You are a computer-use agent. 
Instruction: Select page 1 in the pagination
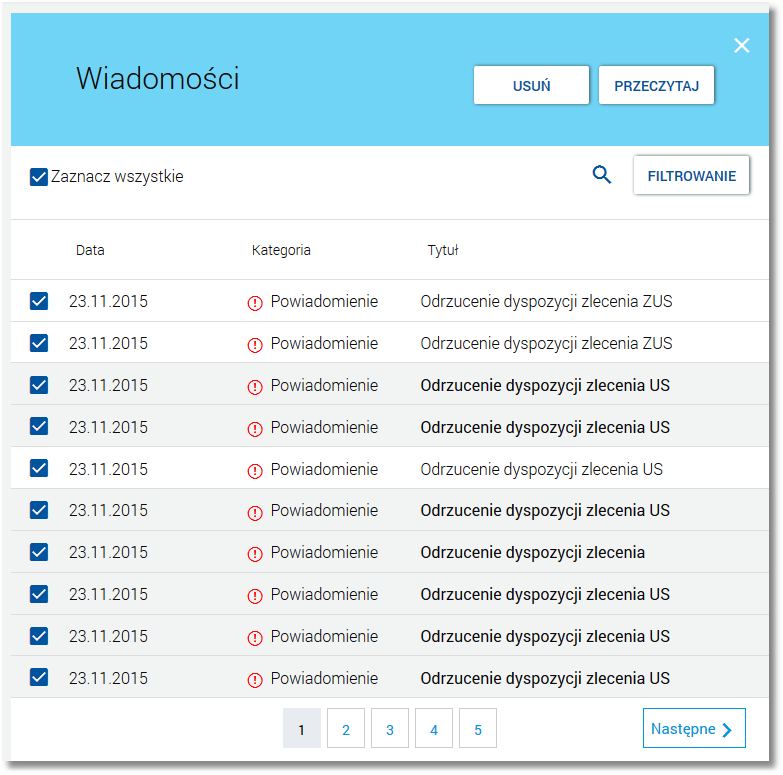[x=302, y=728]
